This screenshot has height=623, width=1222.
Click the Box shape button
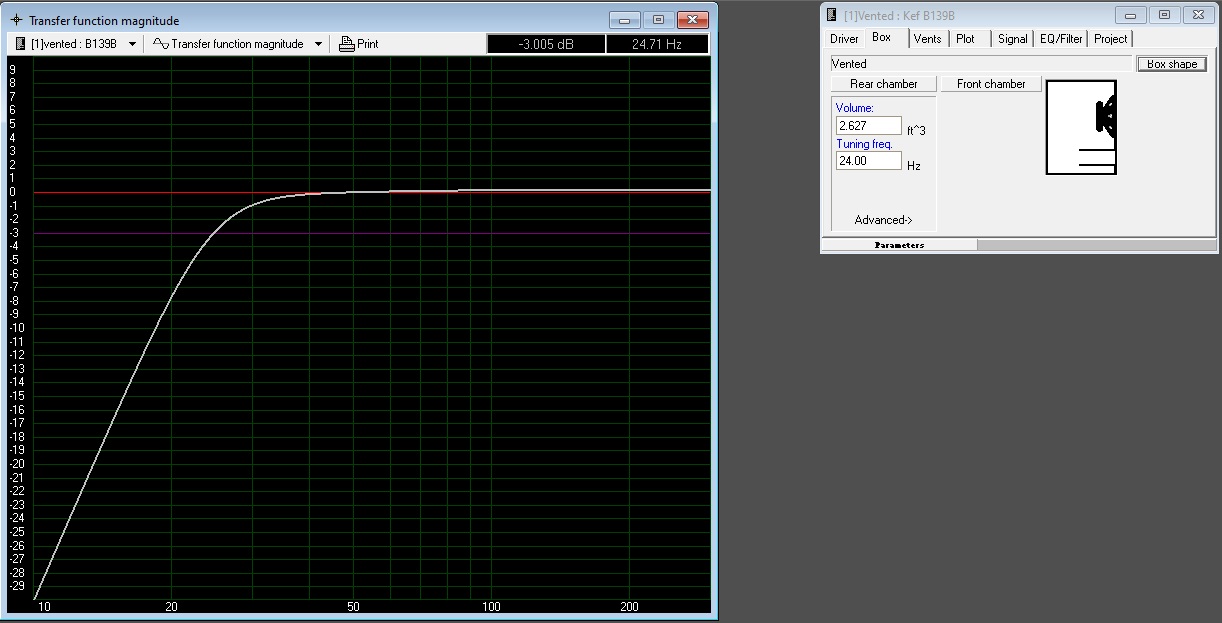point(1172,64)
